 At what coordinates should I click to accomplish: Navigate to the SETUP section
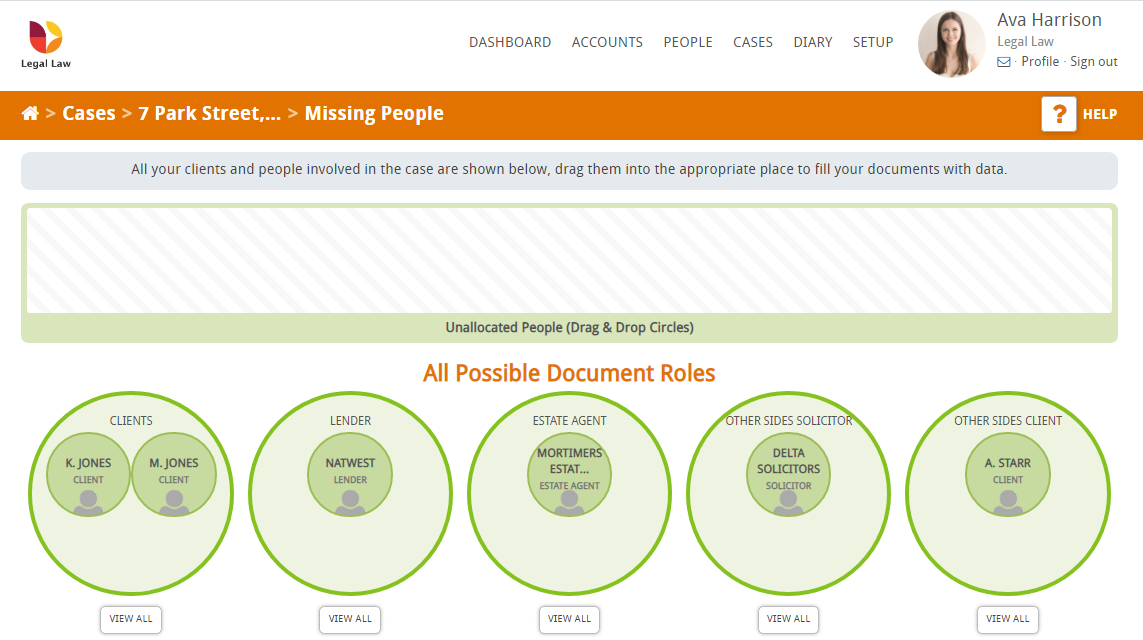[x=873, y=42]
